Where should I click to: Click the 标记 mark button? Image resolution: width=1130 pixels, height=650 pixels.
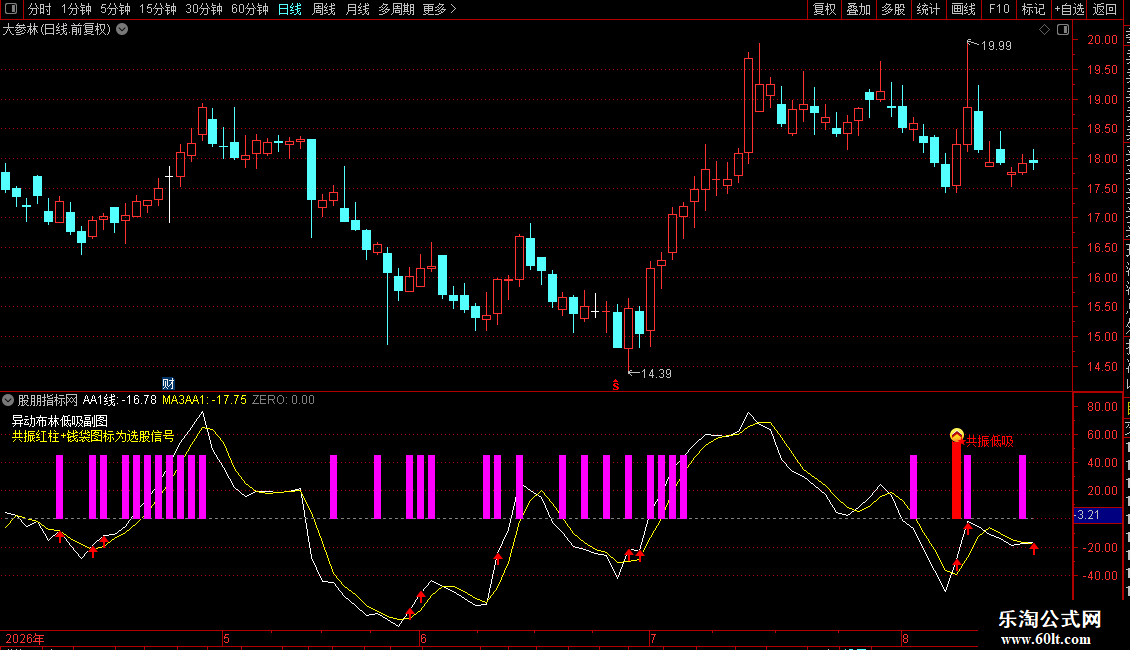pos(1033,9)
